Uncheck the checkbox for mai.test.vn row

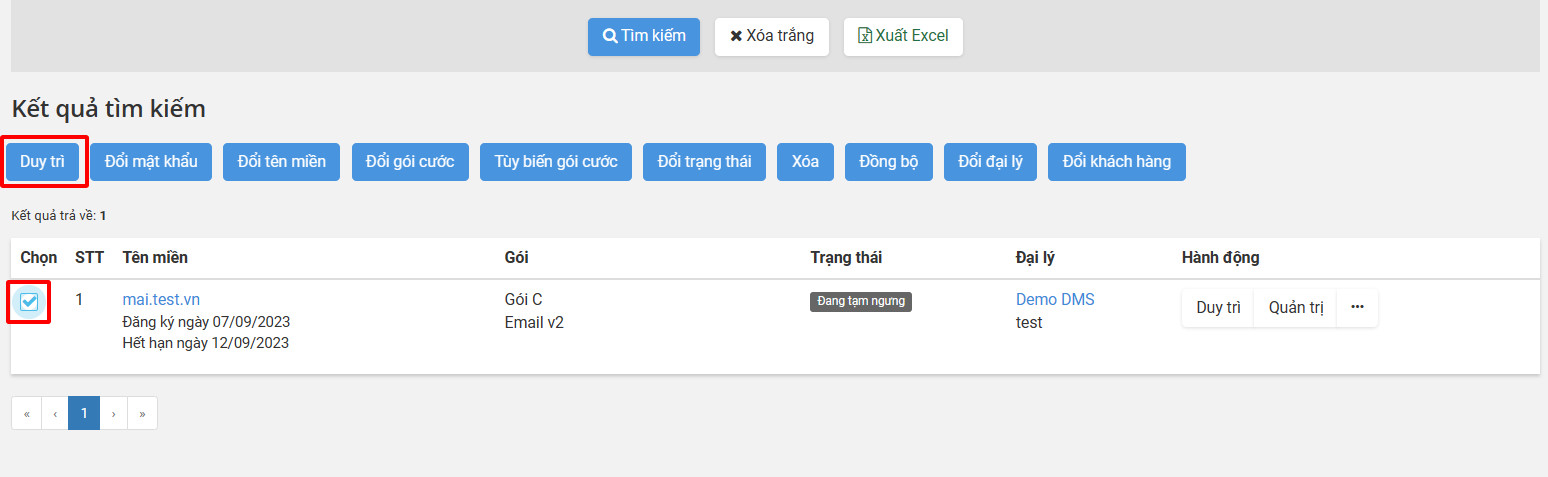[29, 302]
